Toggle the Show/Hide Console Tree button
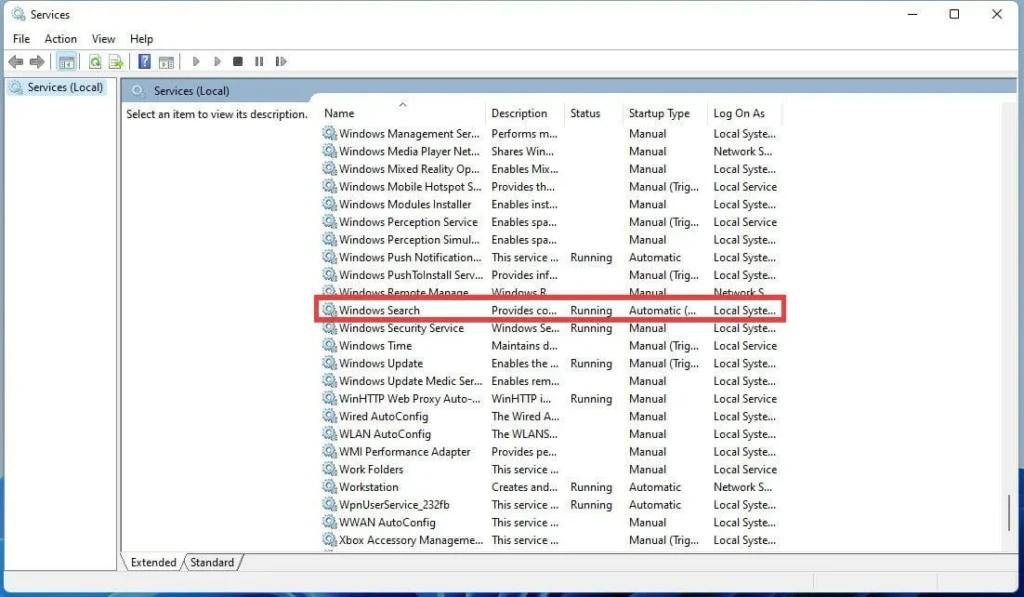 tap(67, 62)
